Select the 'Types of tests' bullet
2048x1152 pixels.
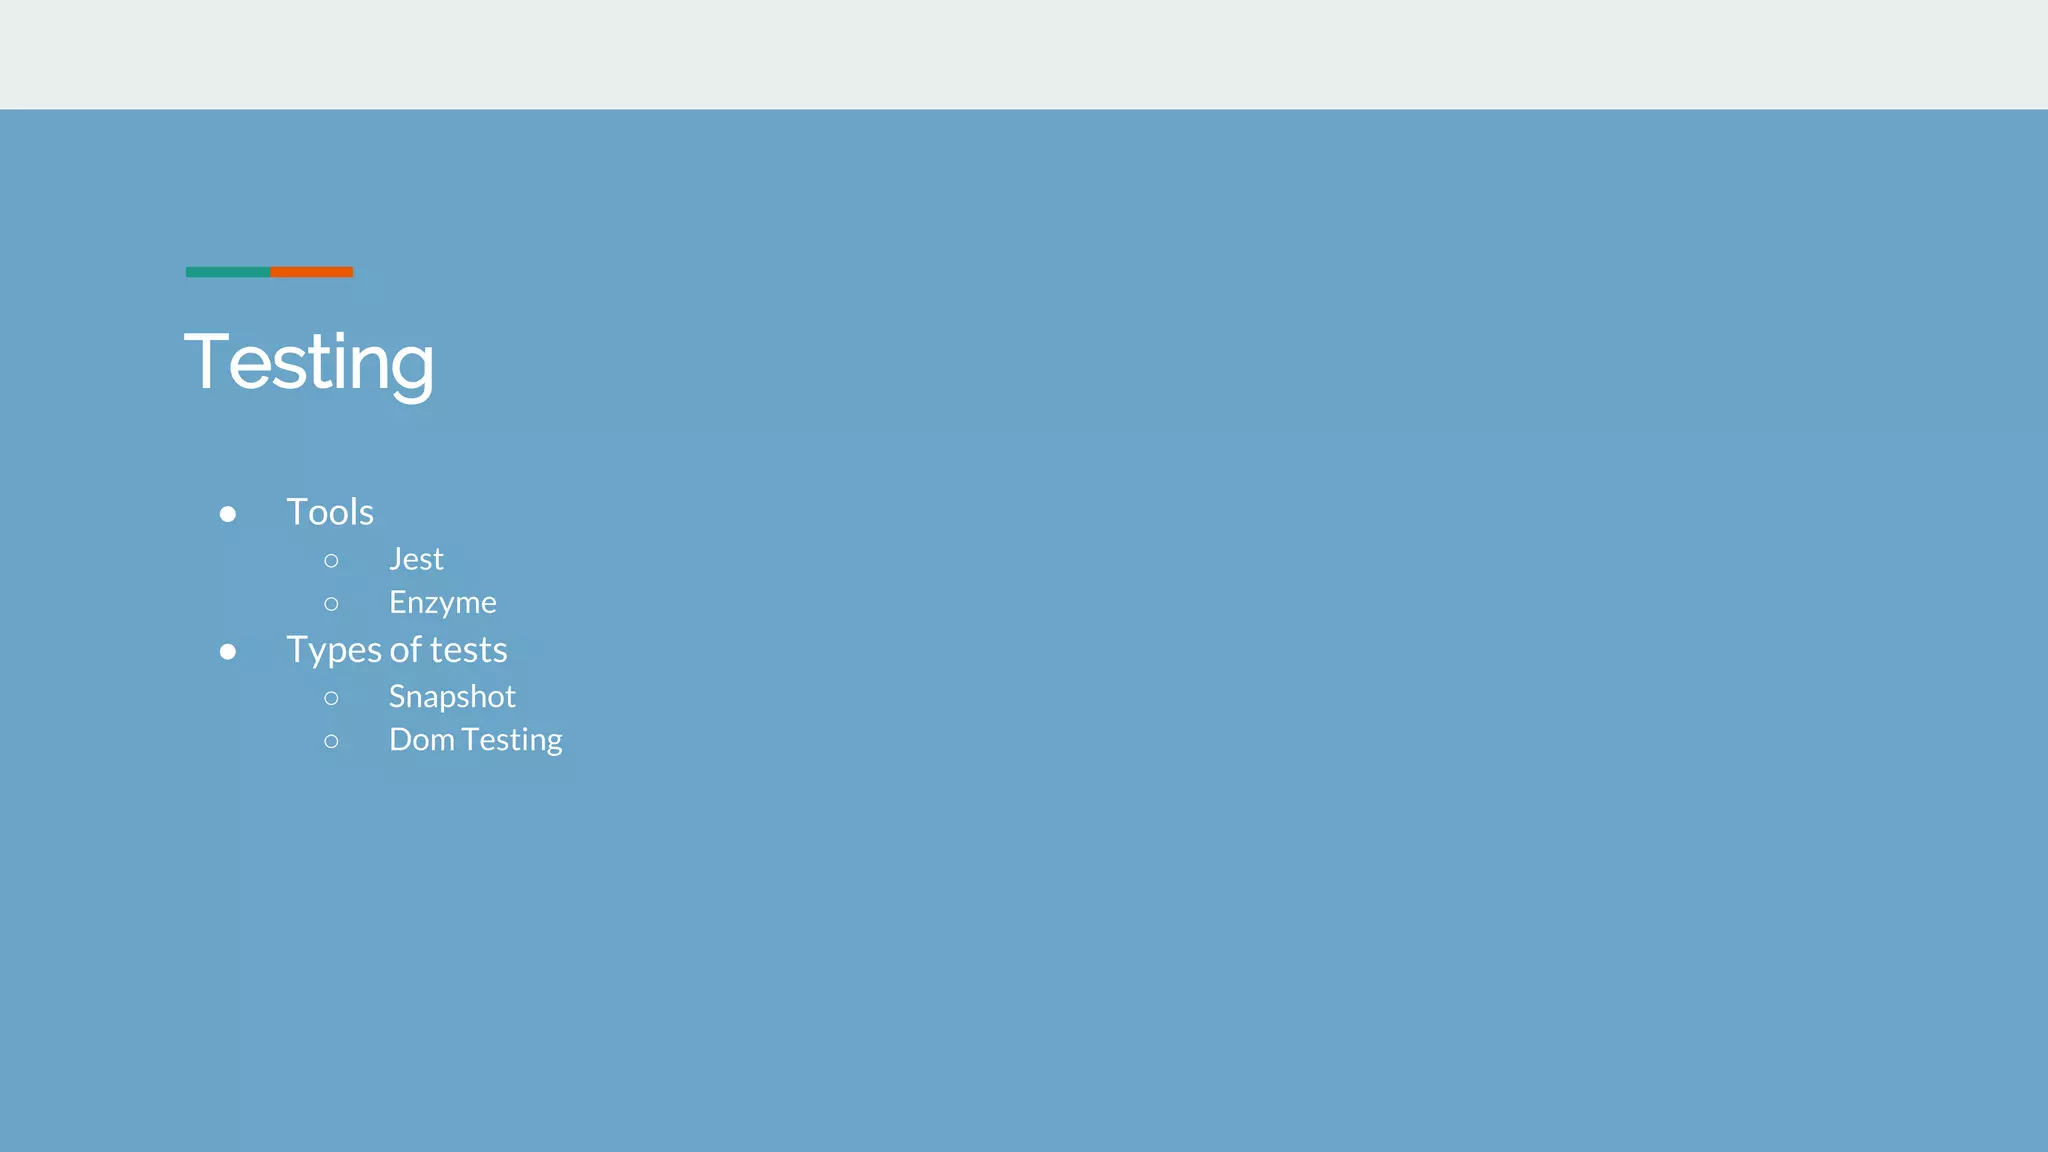tap(397, 650)
